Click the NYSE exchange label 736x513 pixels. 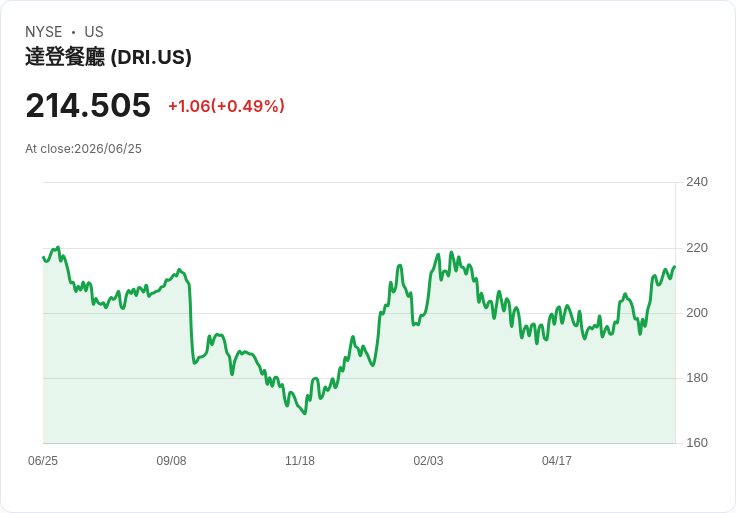(x=44, y=32)
